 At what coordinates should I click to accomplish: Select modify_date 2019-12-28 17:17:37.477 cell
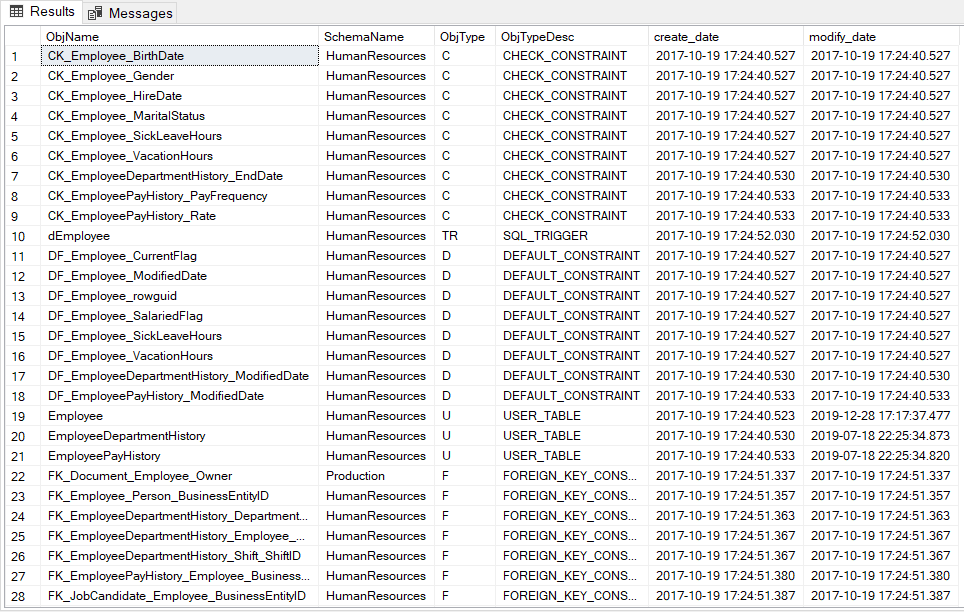[x=883, y=416]
